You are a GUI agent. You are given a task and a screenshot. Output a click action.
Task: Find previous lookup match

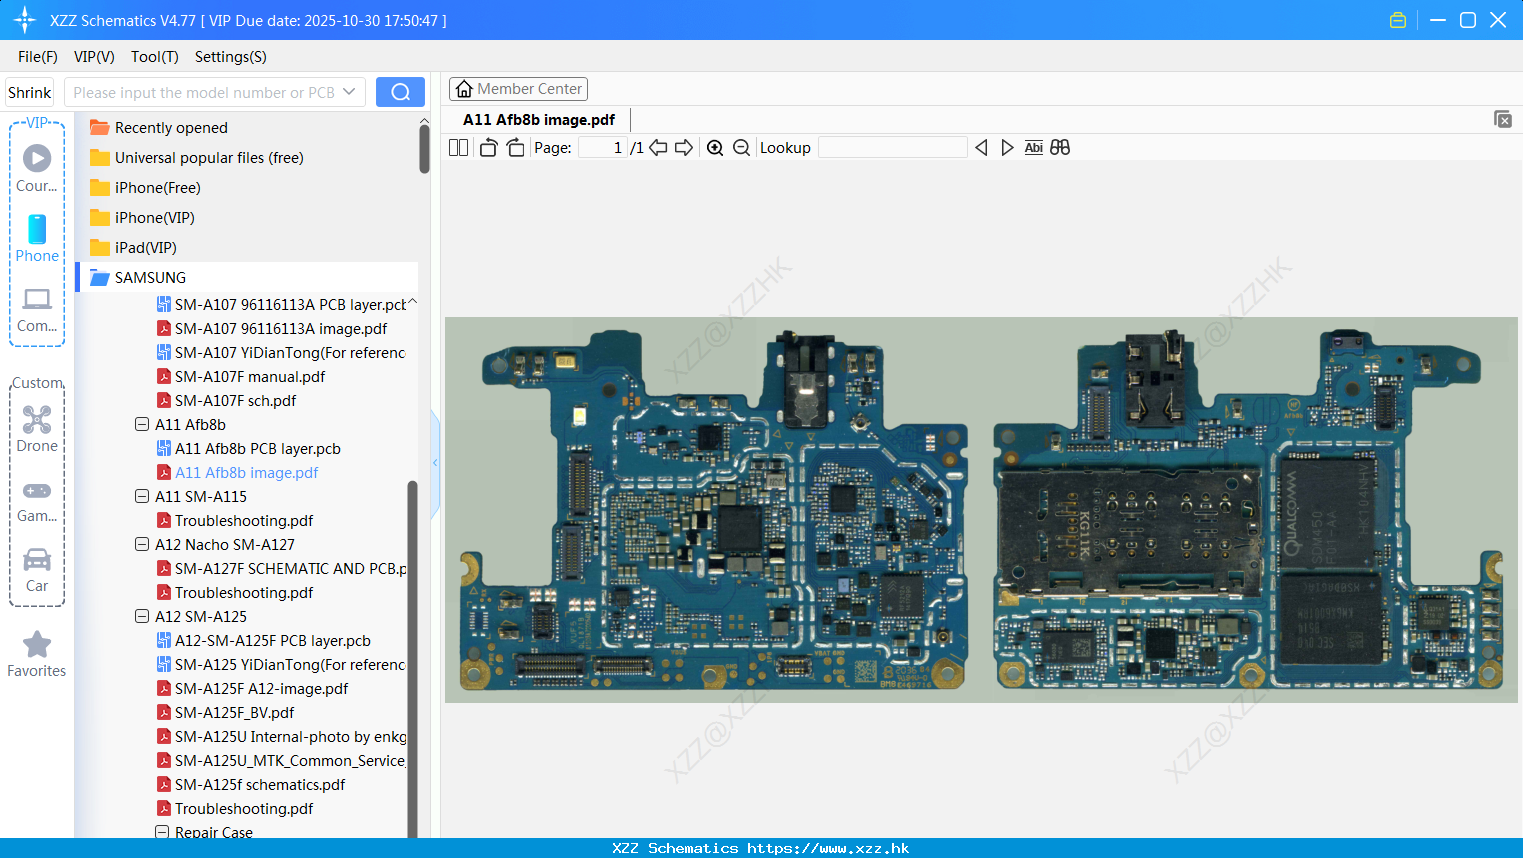(x=981, y=147)
